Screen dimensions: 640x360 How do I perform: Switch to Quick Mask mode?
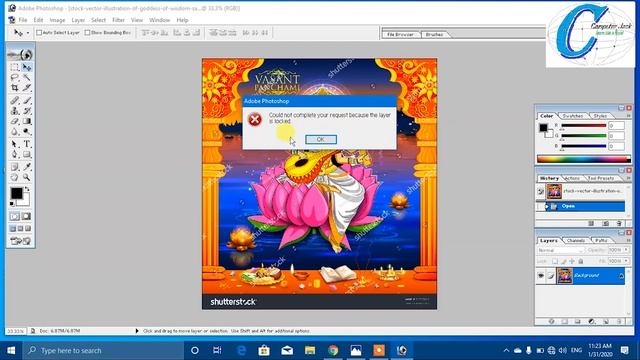(x=27, y=216)
